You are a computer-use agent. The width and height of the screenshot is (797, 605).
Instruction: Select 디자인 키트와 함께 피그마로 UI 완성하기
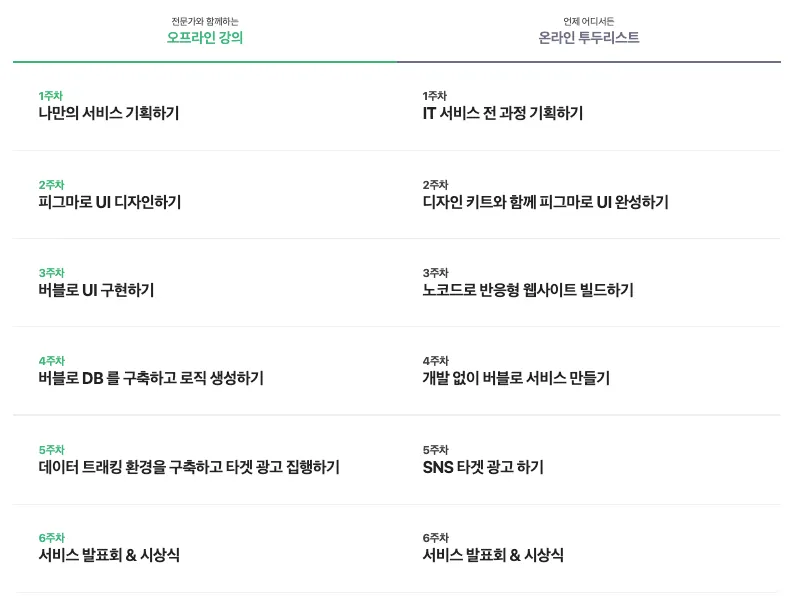click(545, 202)
